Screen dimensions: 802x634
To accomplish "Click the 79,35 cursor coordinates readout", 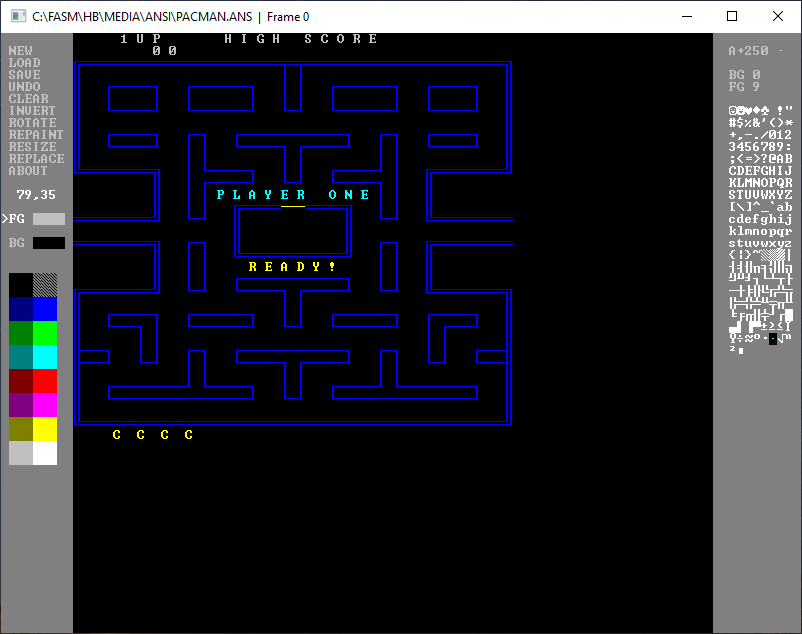I will pyautogui.click(x=36, y=195).
